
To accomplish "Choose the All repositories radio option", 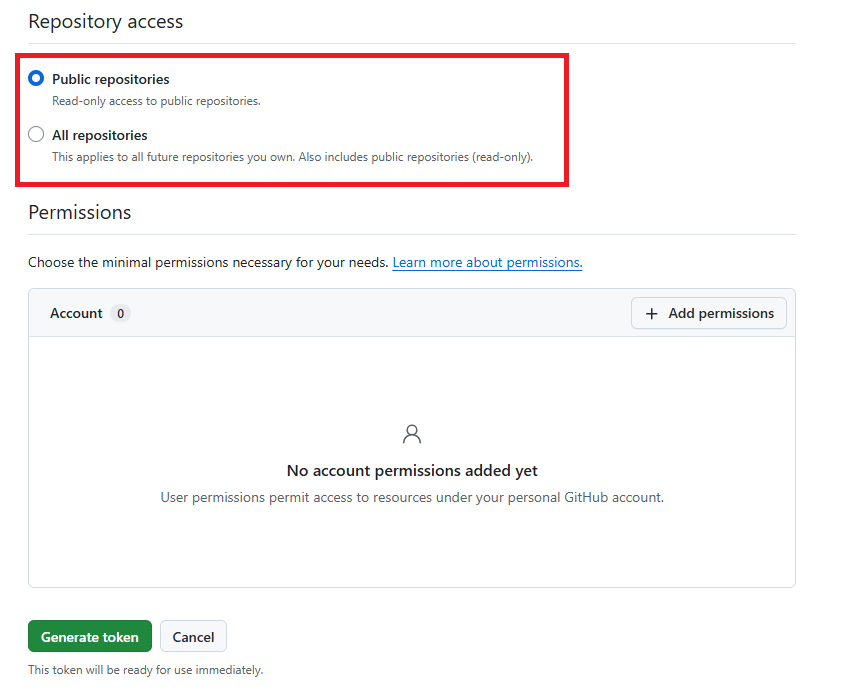I will point(36,134).
